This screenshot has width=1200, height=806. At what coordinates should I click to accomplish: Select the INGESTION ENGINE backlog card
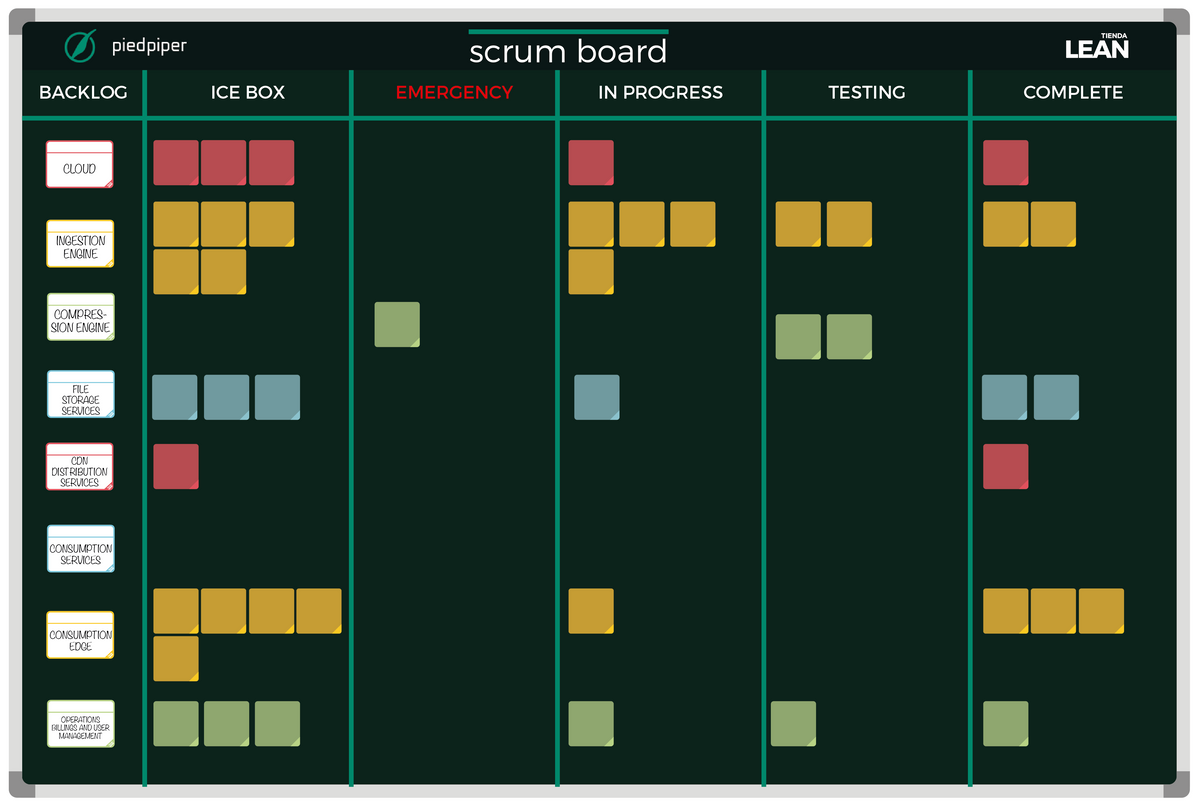tap(79, 243)
